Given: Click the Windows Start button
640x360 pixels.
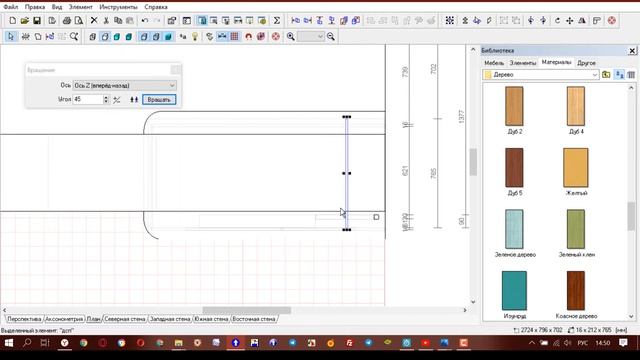Looking at the screenshot, I should tap(9, 343).
